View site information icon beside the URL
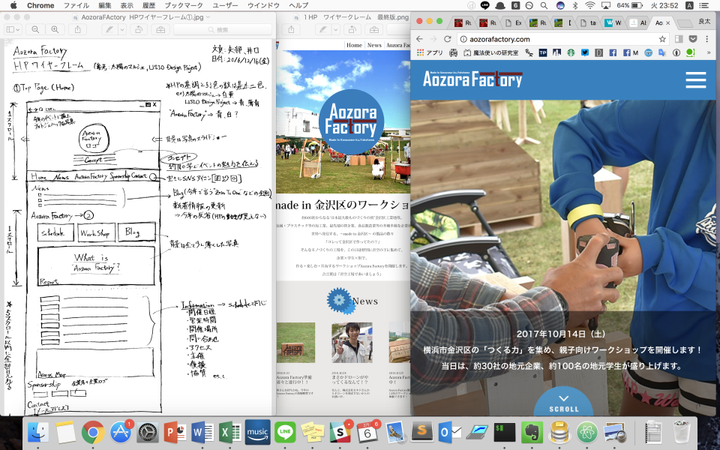 point(463,39)
